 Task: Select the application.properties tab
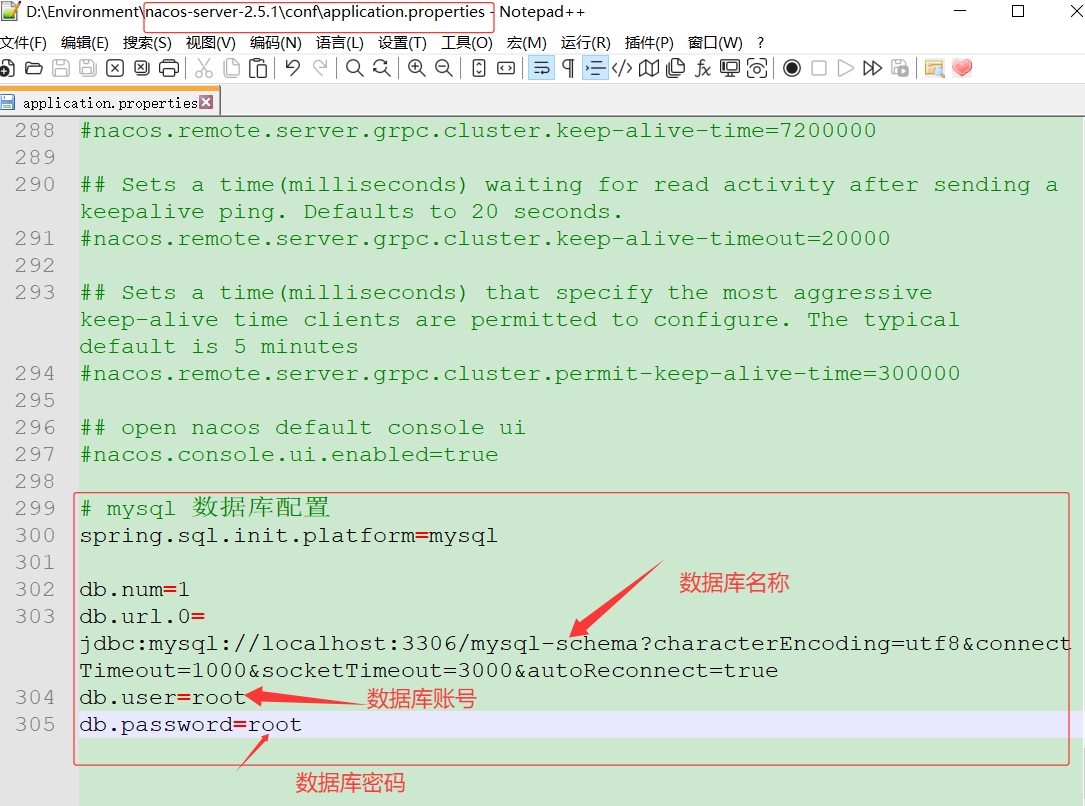pyautogui.click(x=108, y=103)
